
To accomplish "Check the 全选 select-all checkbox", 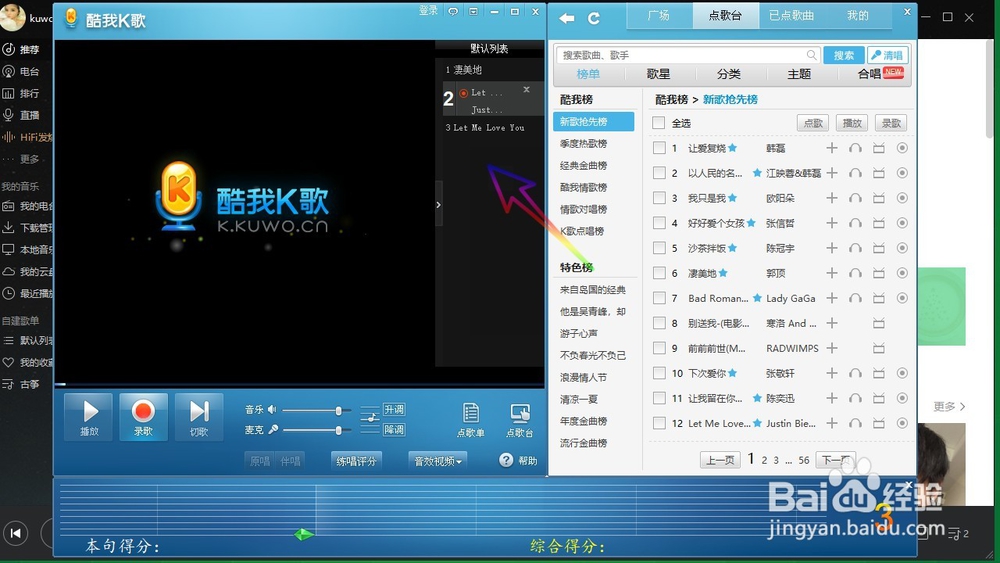I will pos(659,123).
